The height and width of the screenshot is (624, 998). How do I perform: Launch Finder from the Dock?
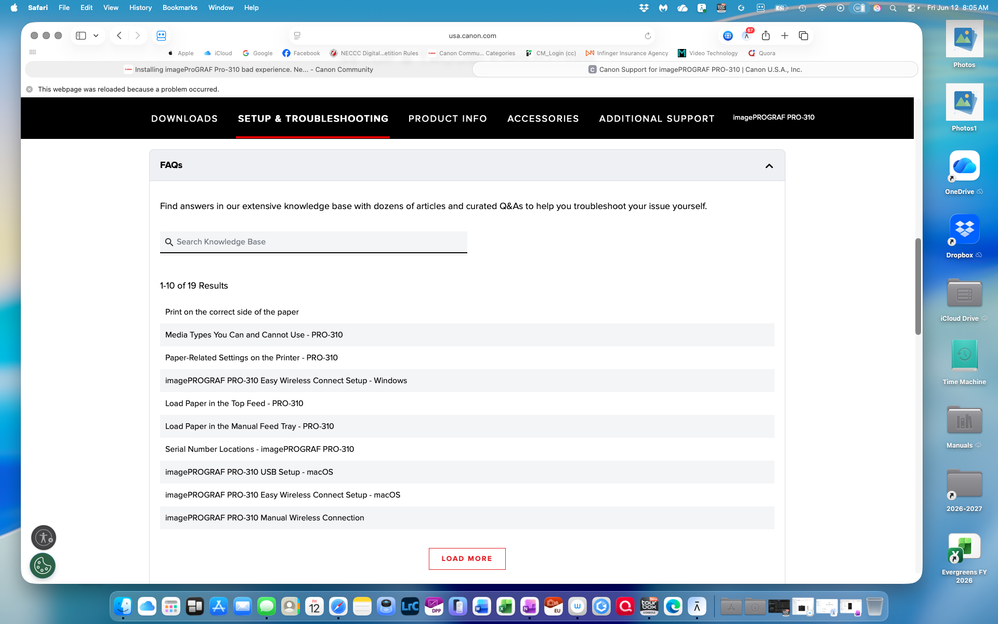click(x=123, y=606)
